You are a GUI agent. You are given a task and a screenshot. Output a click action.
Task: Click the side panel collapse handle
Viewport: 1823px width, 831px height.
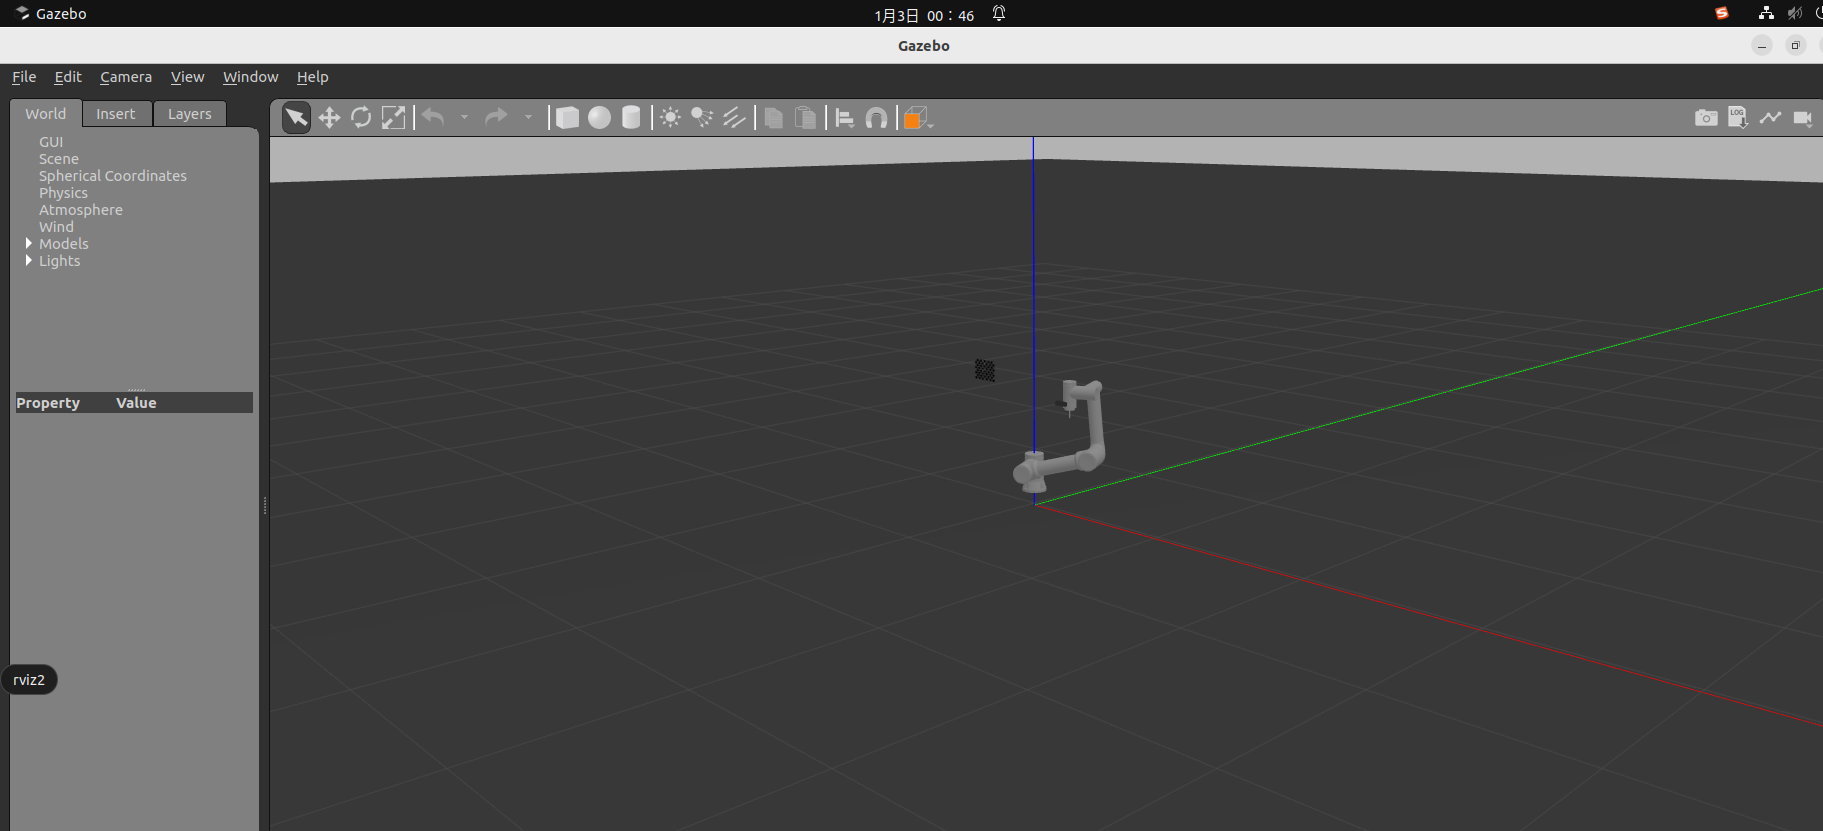pos(265,505)
